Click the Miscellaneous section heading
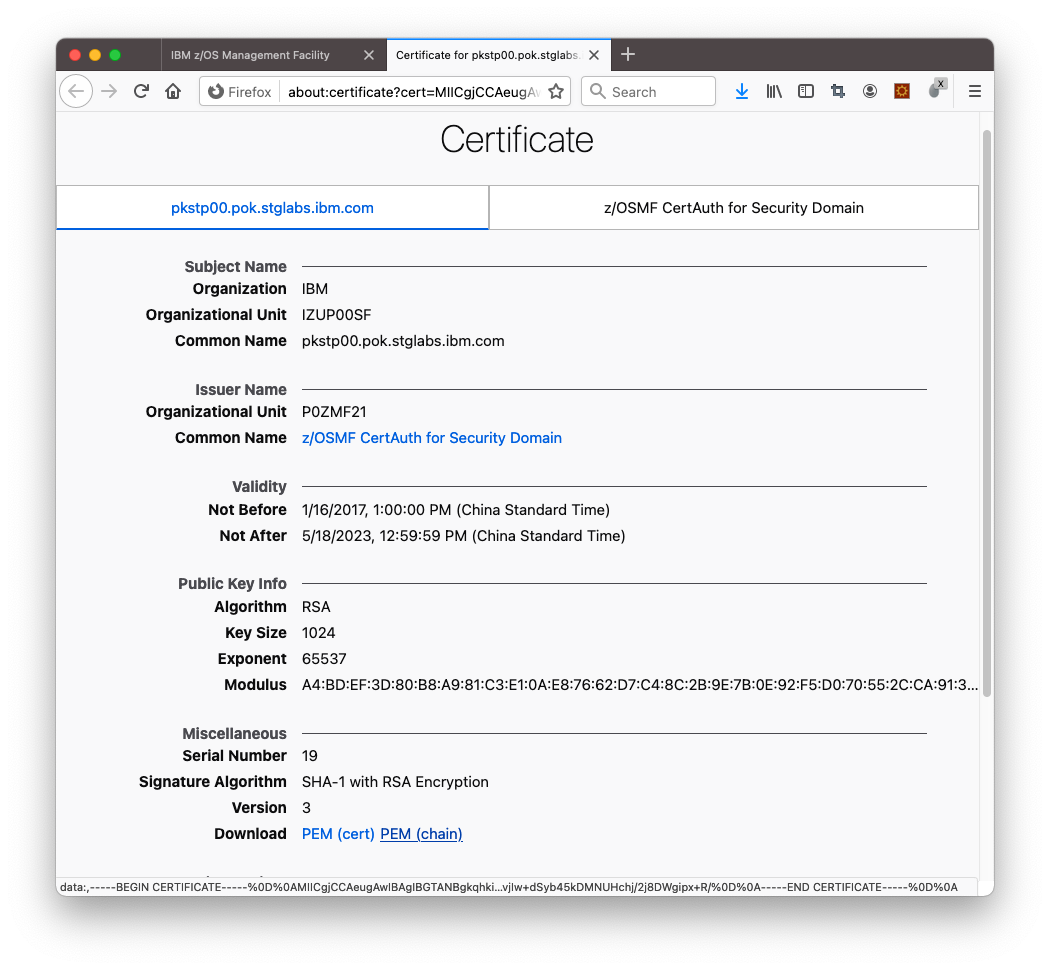Image resolution: width=1050 pixels, height=970 pixels. (234, 734)
